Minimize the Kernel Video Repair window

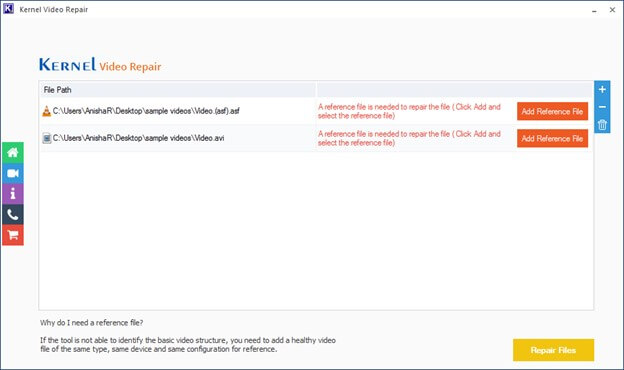(x=594, y=10)
